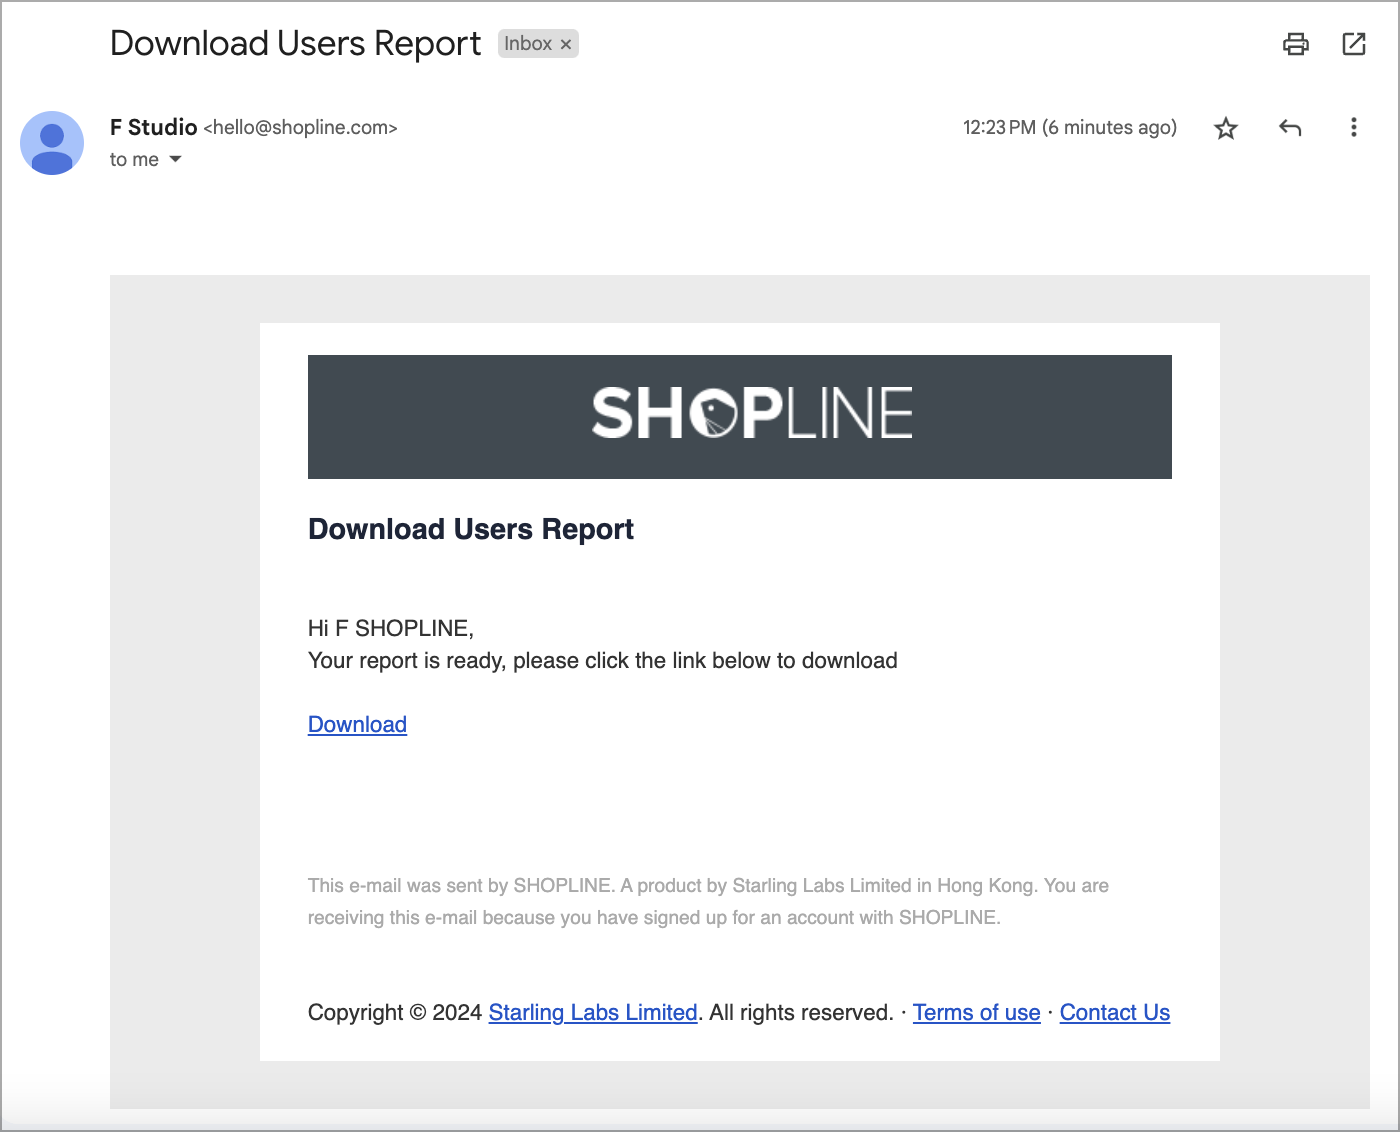The image size is (1400, 1132).
Task: Expand recipient details next to 'to me'
Action: 175,159
